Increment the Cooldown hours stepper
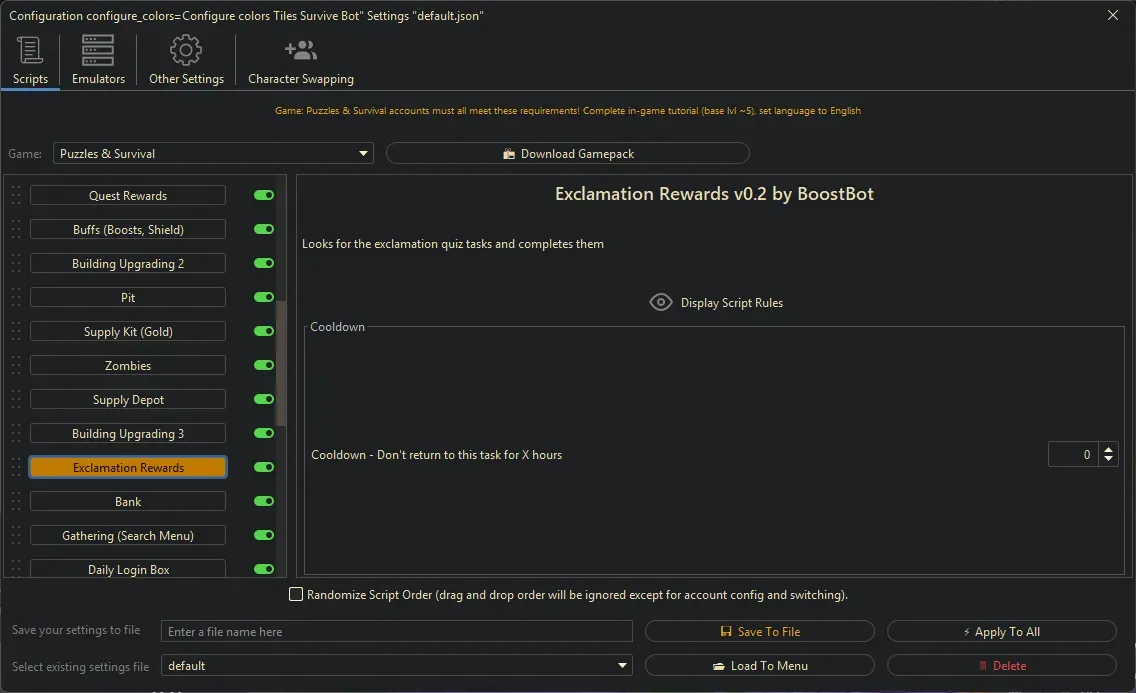The image size is (1136, 693). pyautogui.click(x=1108, y=449)
